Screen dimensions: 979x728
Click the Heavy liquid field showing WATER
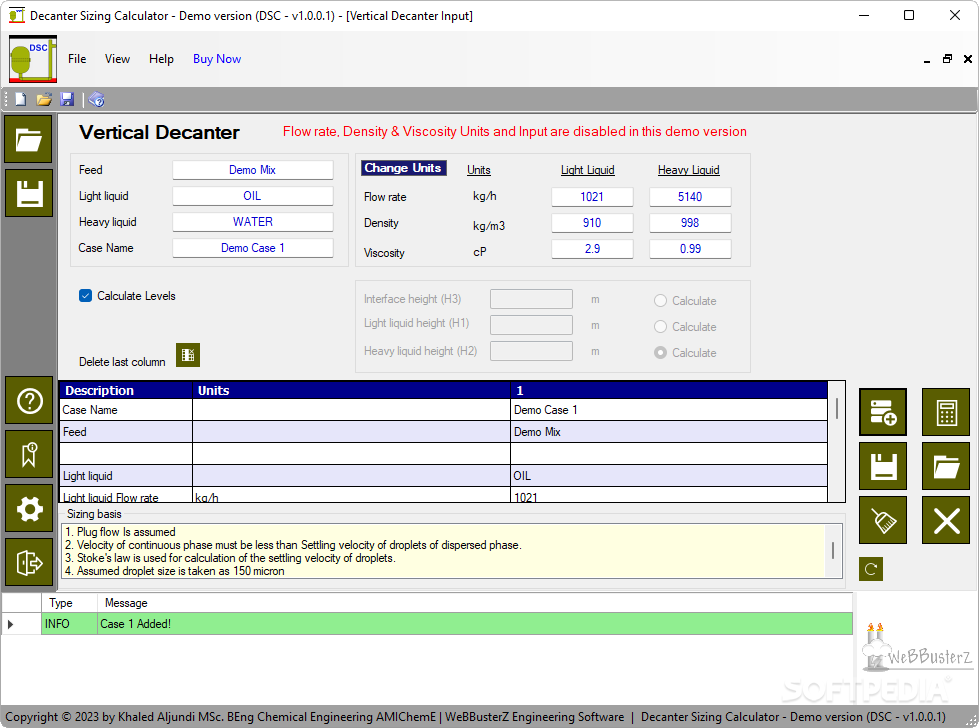[252, 222]
